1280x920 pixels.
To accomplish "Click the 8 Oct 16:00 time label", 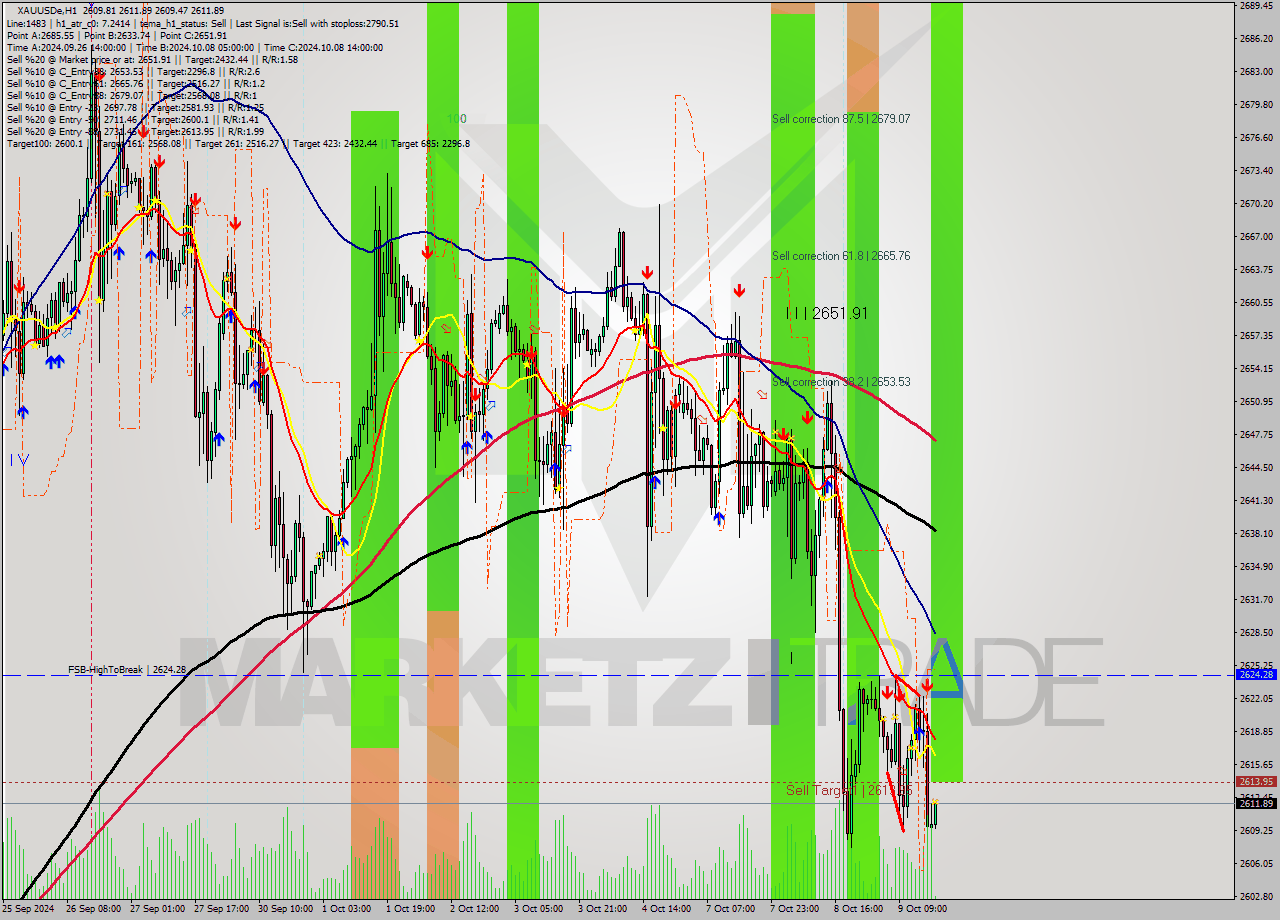I will click(861, 909).
